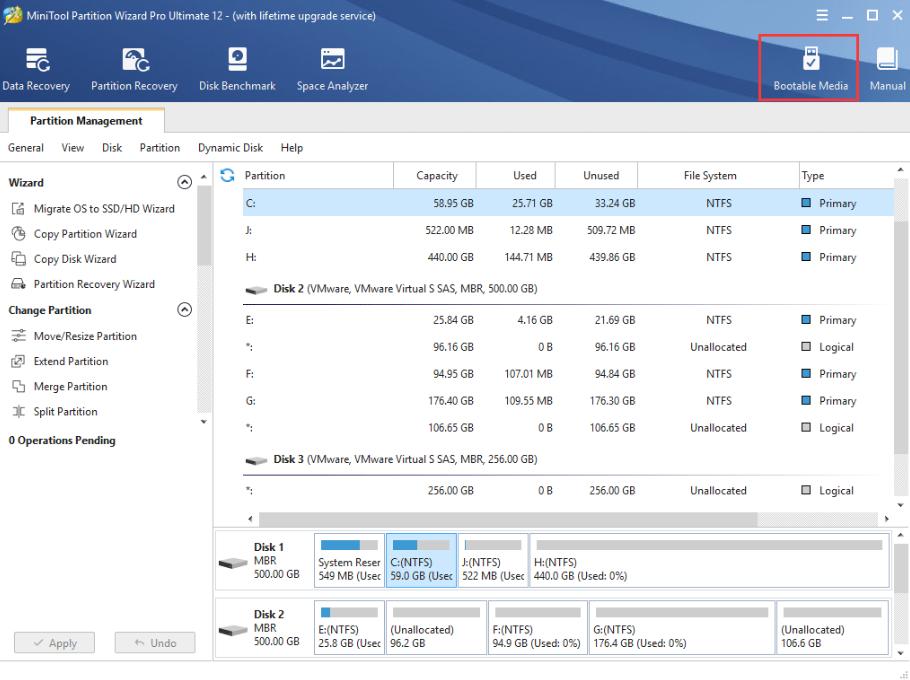Open the Bootable Media builder
910x680 pixels.
(x=810, y=68)
